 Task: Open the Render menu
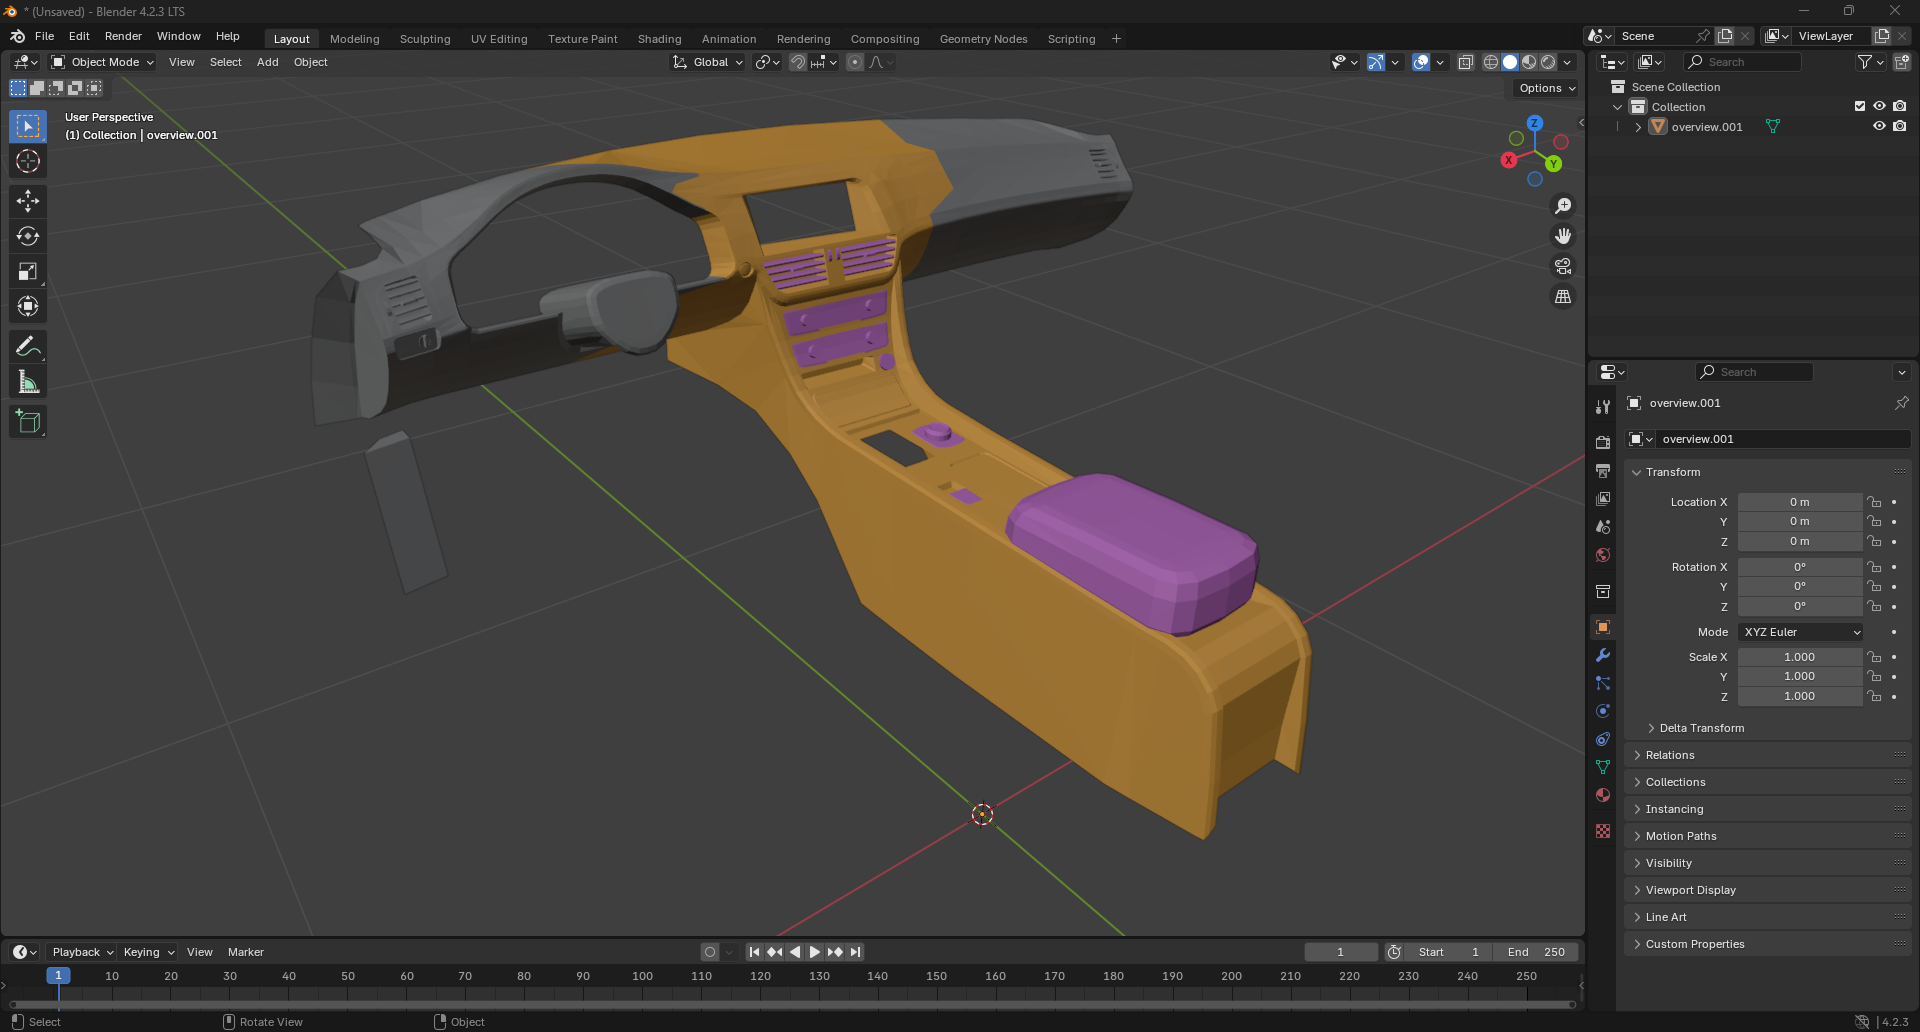tap(123, 36)
